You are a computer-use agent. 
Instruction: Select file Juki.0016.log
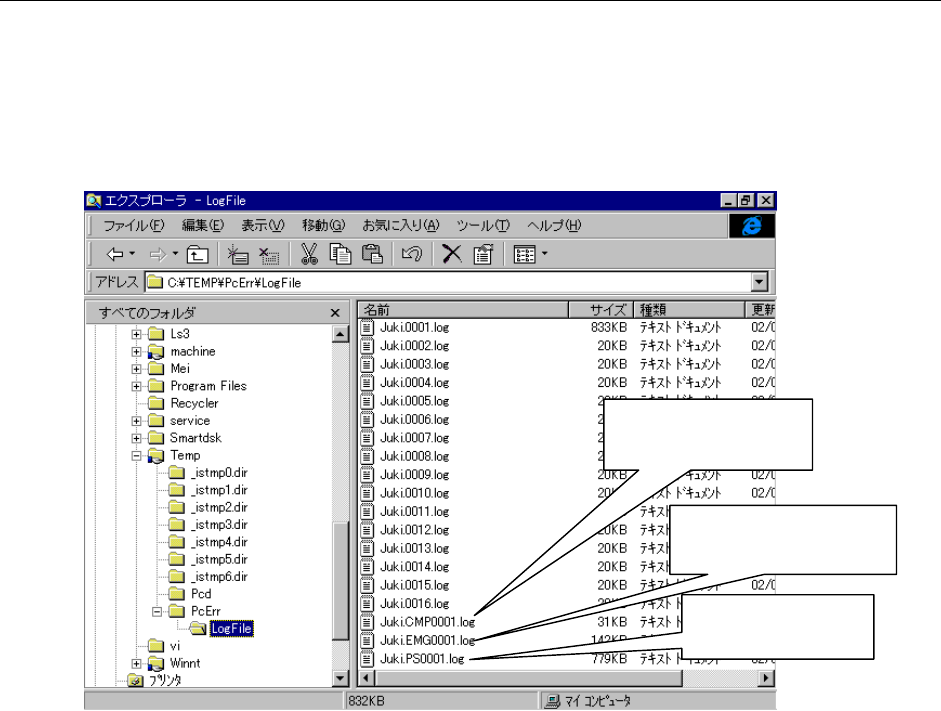[414, 604]
